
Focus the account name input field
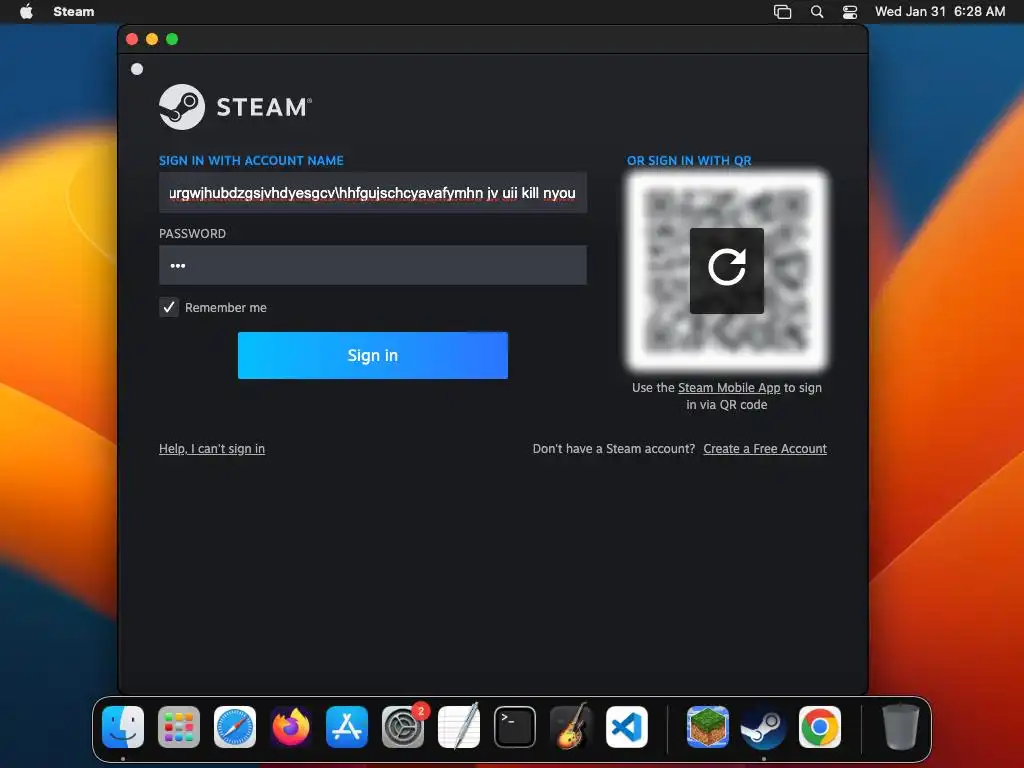click(x=373, y=193)
